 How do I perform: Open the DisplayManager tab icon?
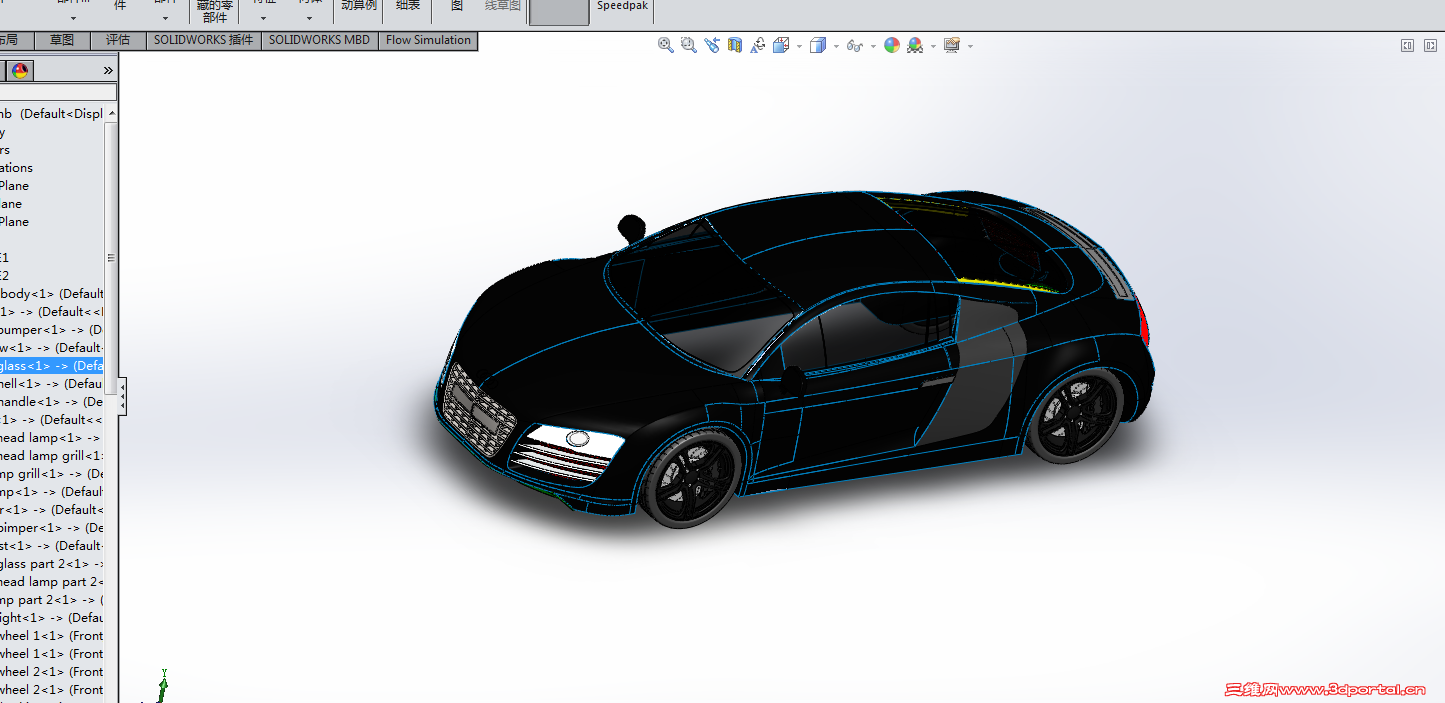[x=21, y=70]
